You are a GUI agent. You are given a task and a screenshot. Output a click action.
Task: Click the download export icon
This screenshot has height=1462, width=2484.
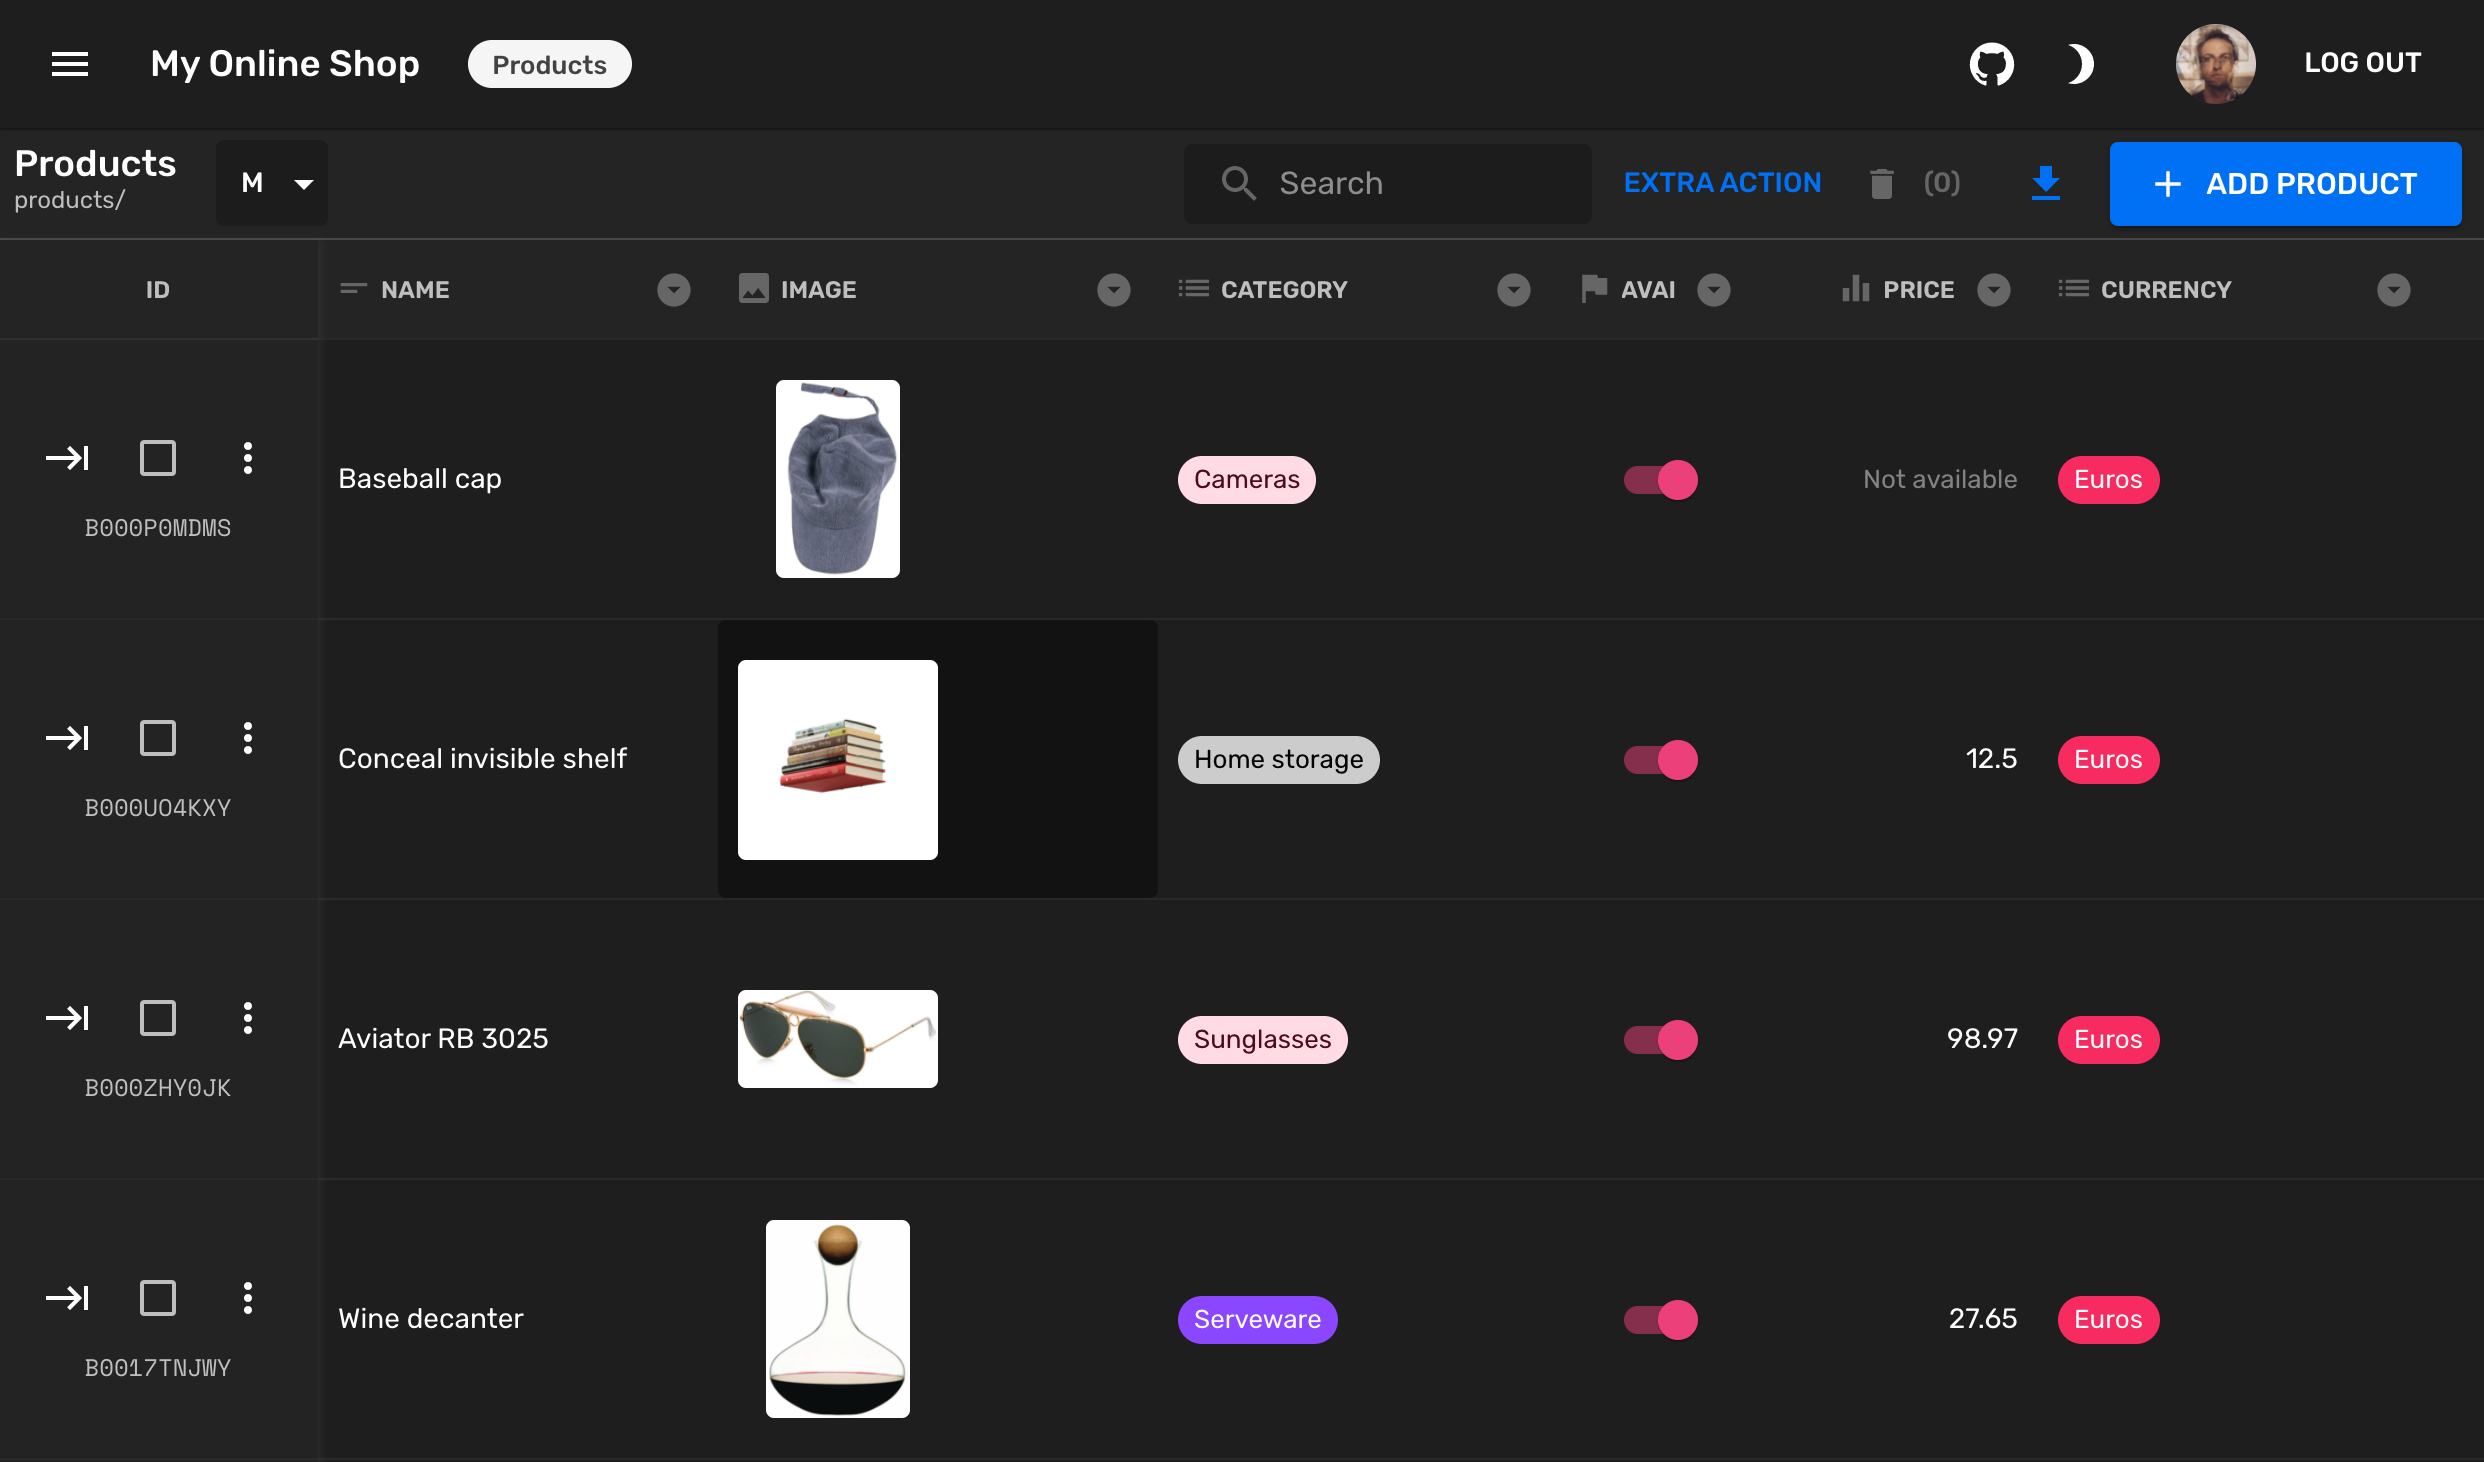(x=2045, y=183)
